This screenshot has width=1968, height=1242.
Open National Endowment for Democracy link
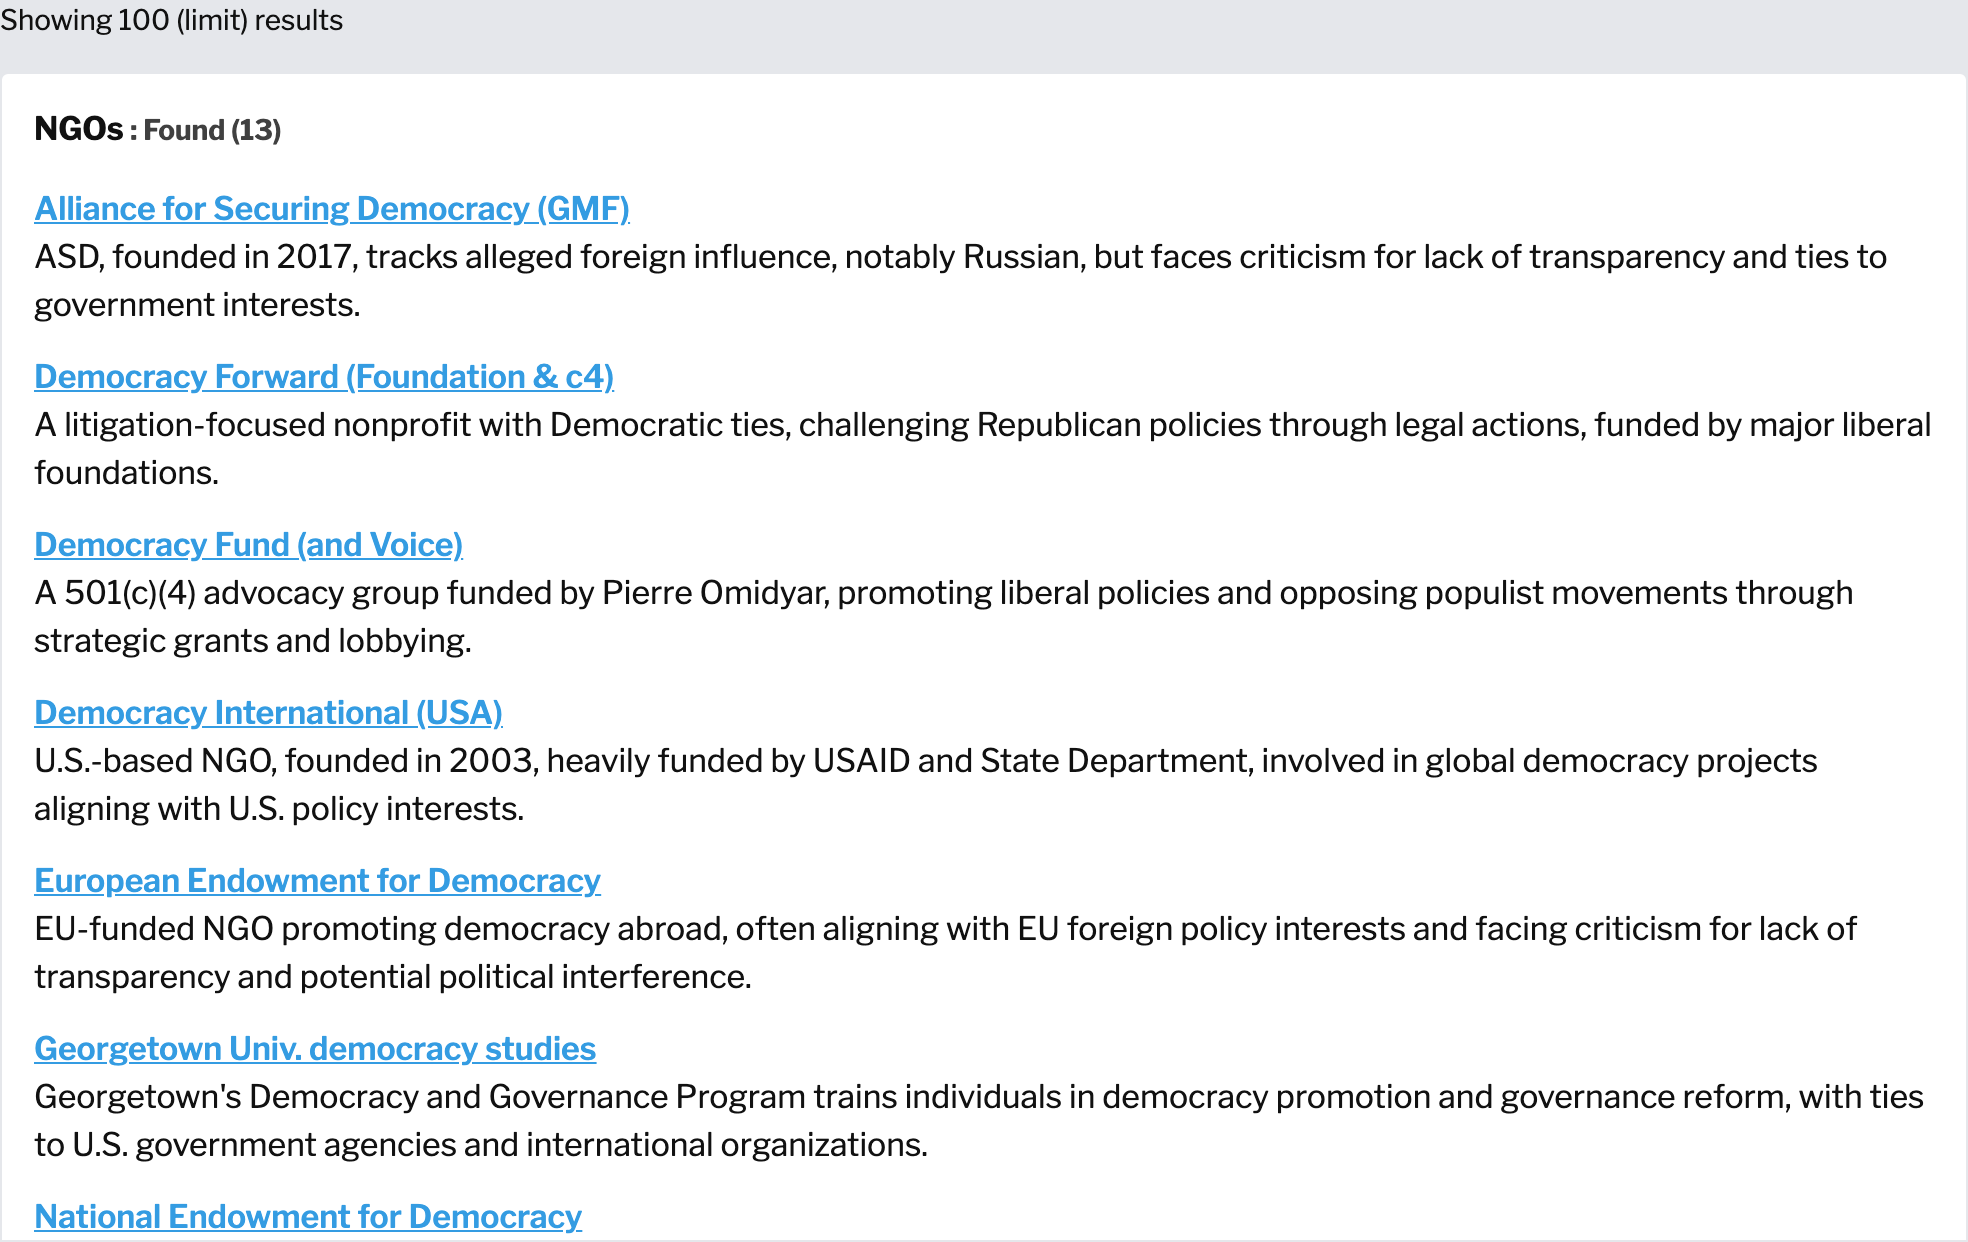tap(308, 1216)
